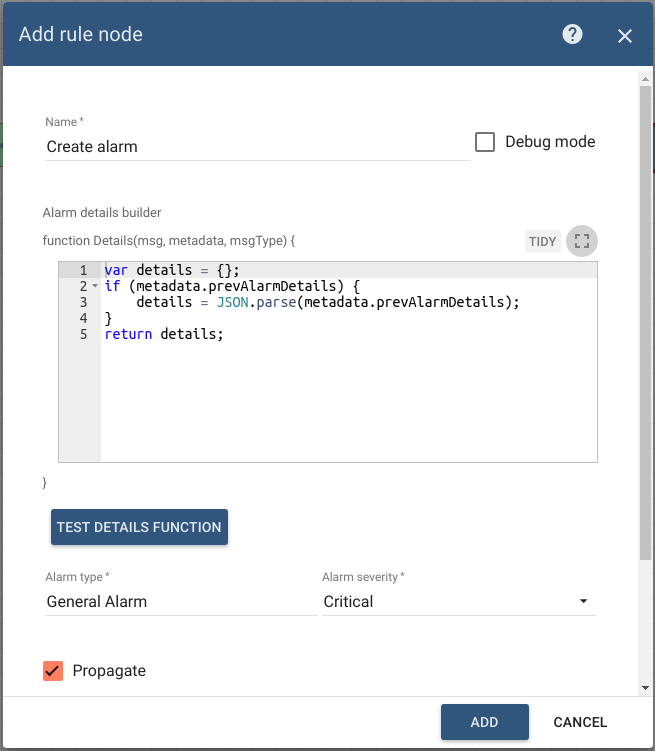This screenshot has height=751, width=655.
Task: Cancel adding the rule node
Action: tap(580, 722)
